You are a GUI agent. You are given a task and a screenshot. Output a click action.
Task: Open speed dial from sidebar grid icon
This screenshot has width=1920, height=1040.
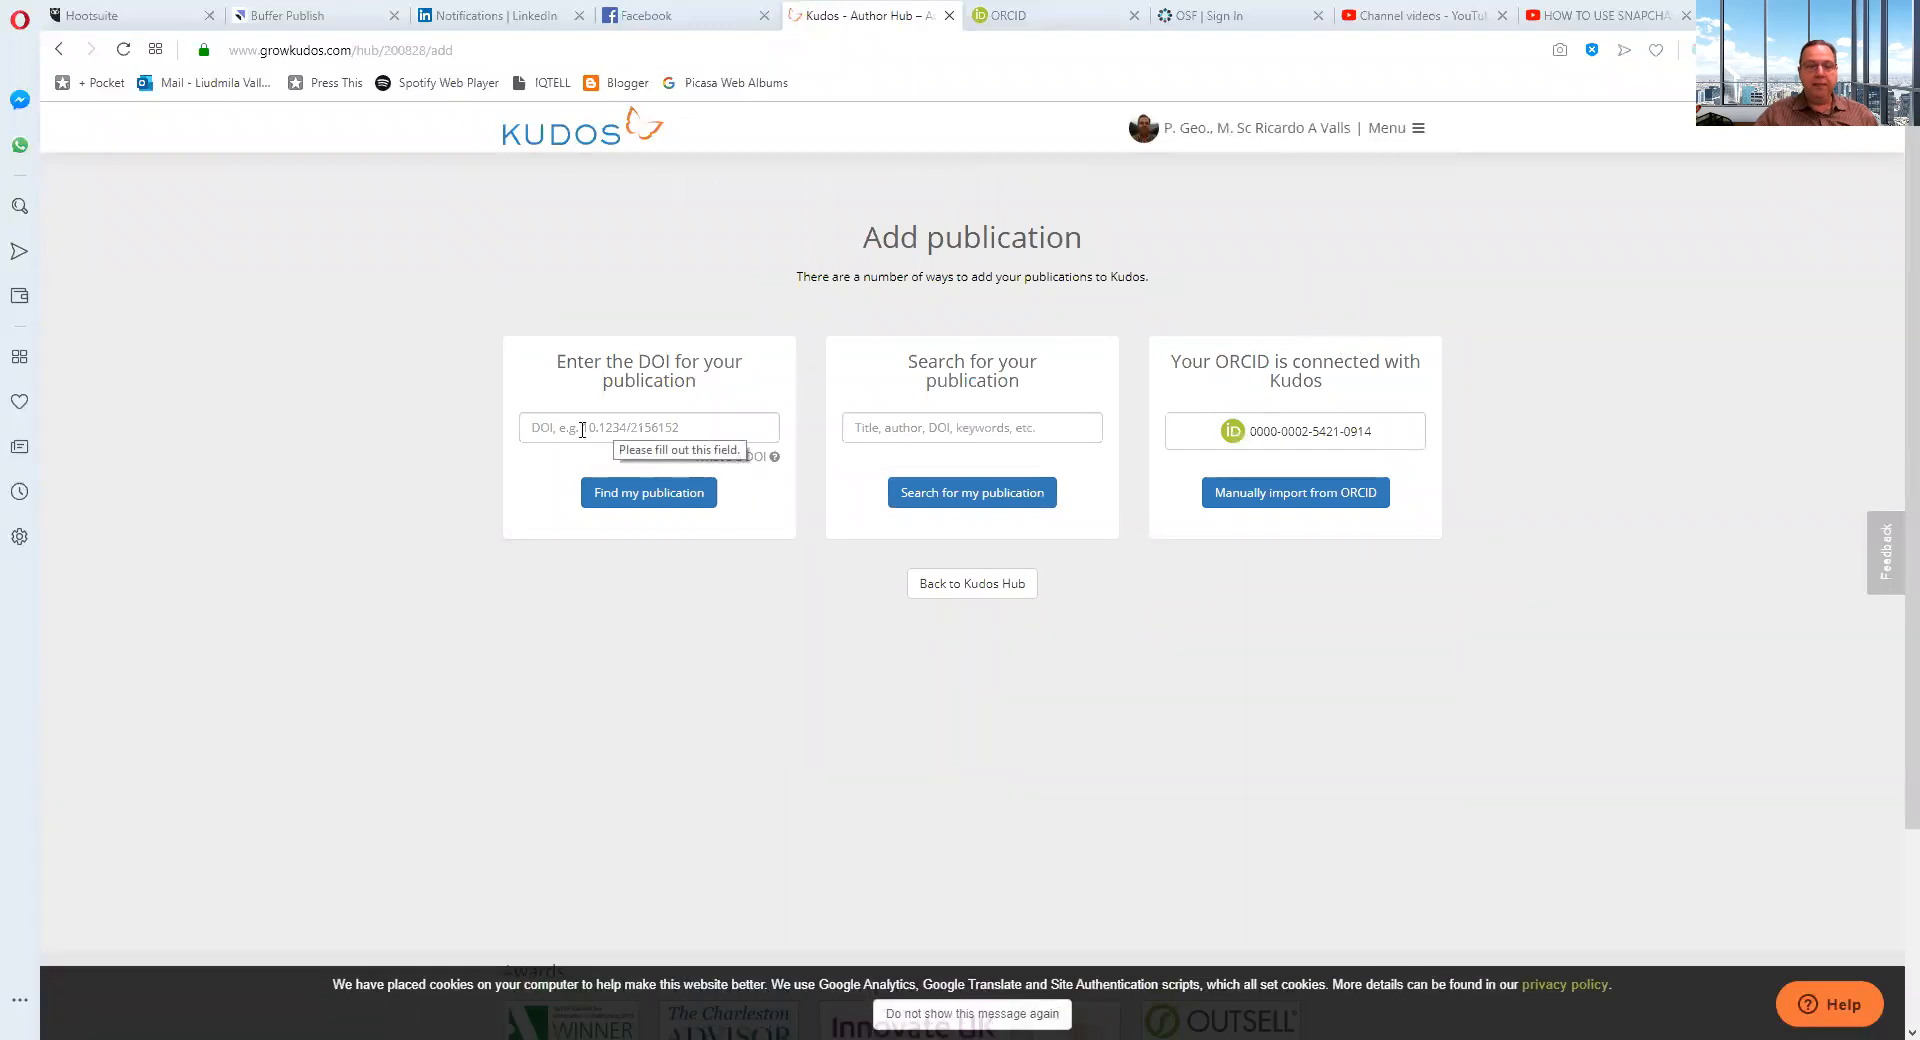click(20, 357)
